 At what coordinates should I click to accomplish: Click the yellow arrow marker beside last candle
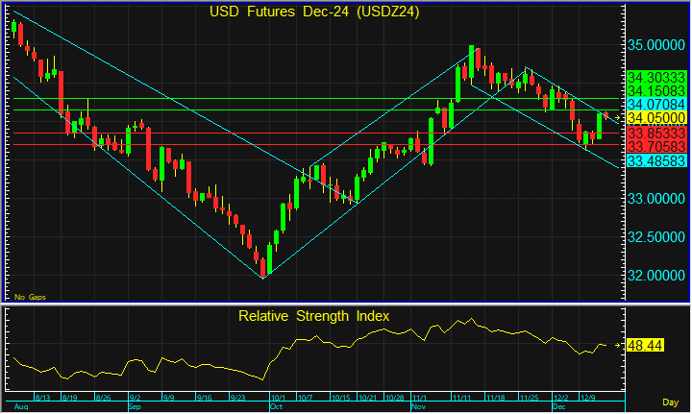tap(617, 118)
